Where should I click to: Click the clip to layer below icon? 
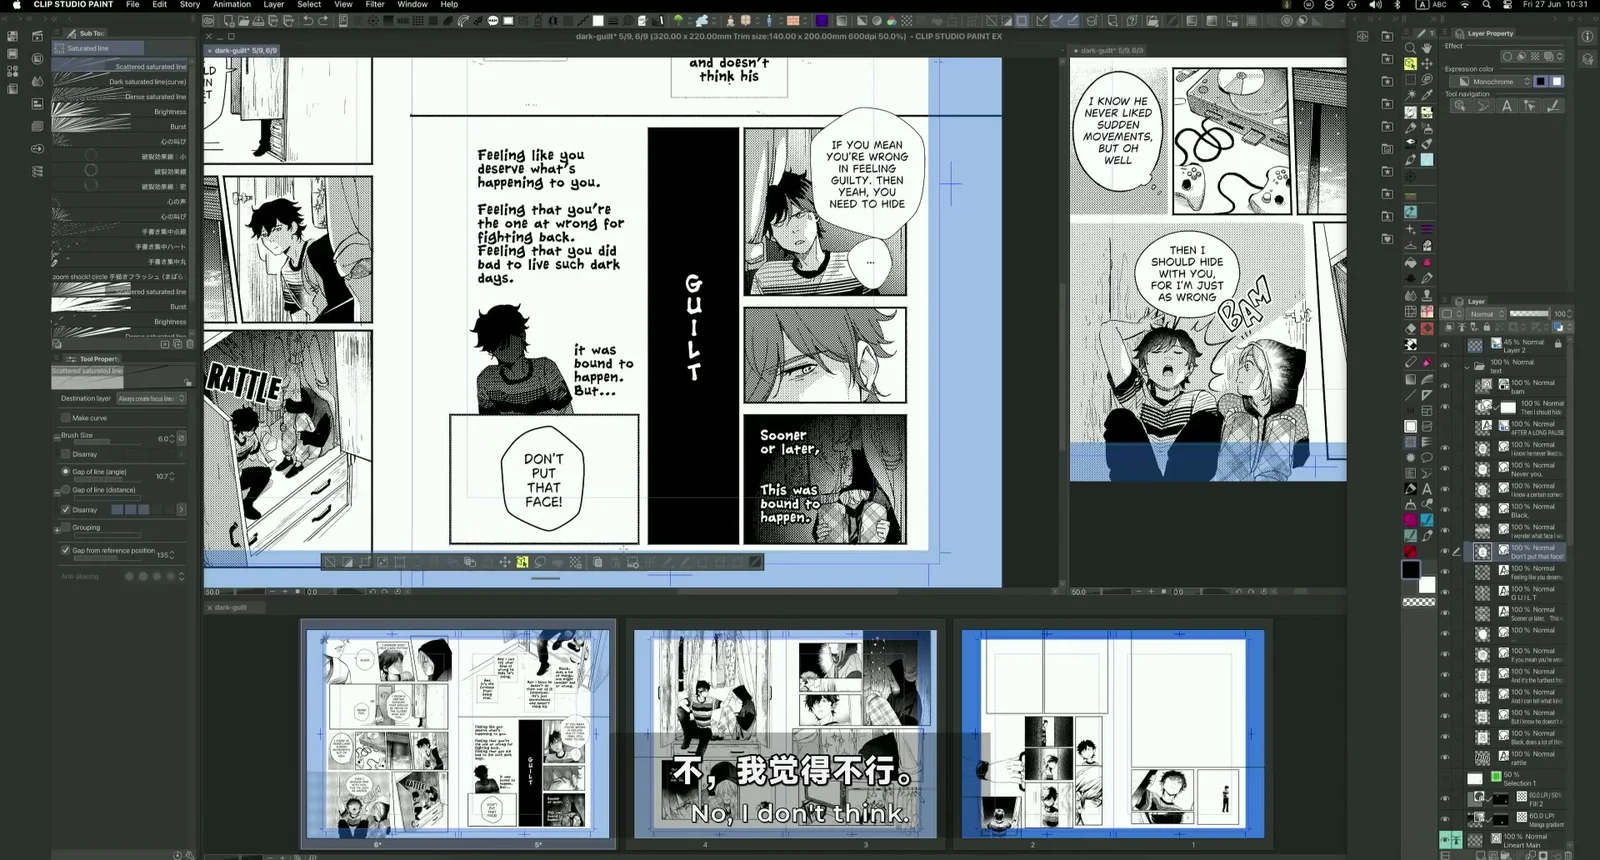click(1449, 327)
